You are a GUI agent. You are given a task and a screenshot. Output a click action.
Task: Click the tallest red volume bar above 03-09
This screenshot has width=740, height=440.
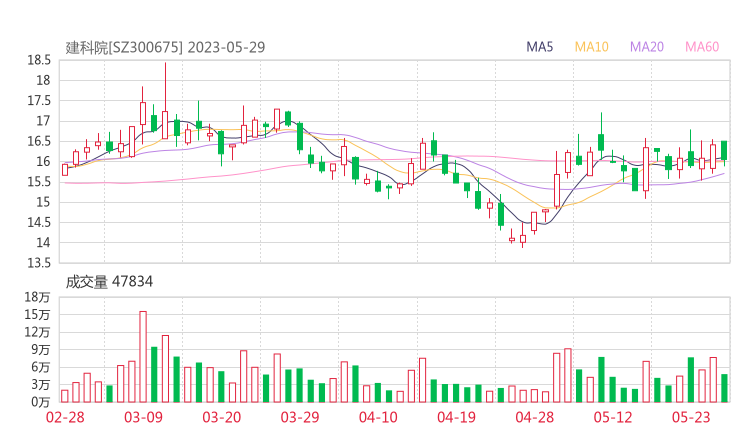point(143,356)
